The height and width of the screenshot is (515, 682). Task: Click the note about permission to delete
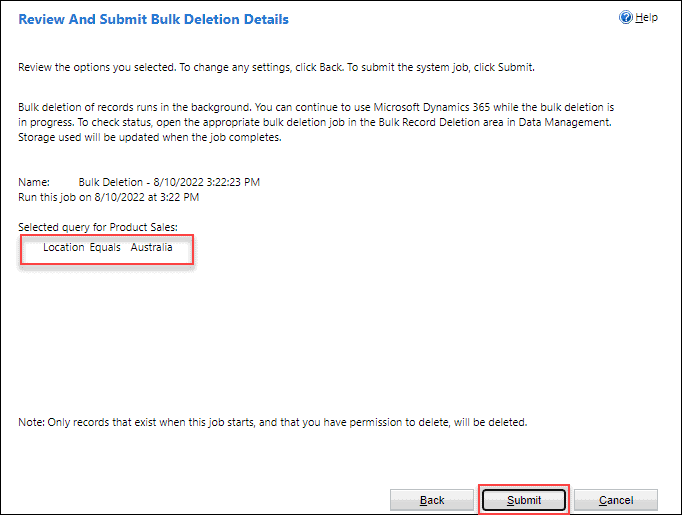pos(273,422)
